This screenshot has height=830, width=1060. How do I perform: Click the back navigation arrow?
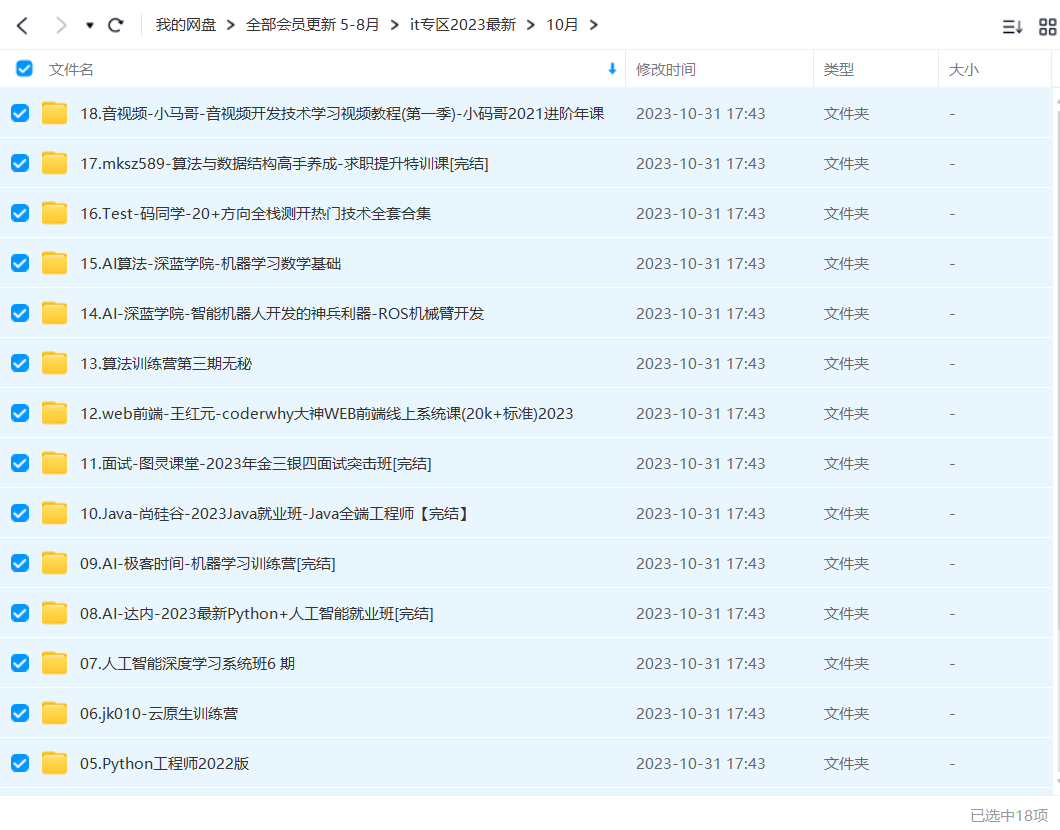tap(22, 25)
